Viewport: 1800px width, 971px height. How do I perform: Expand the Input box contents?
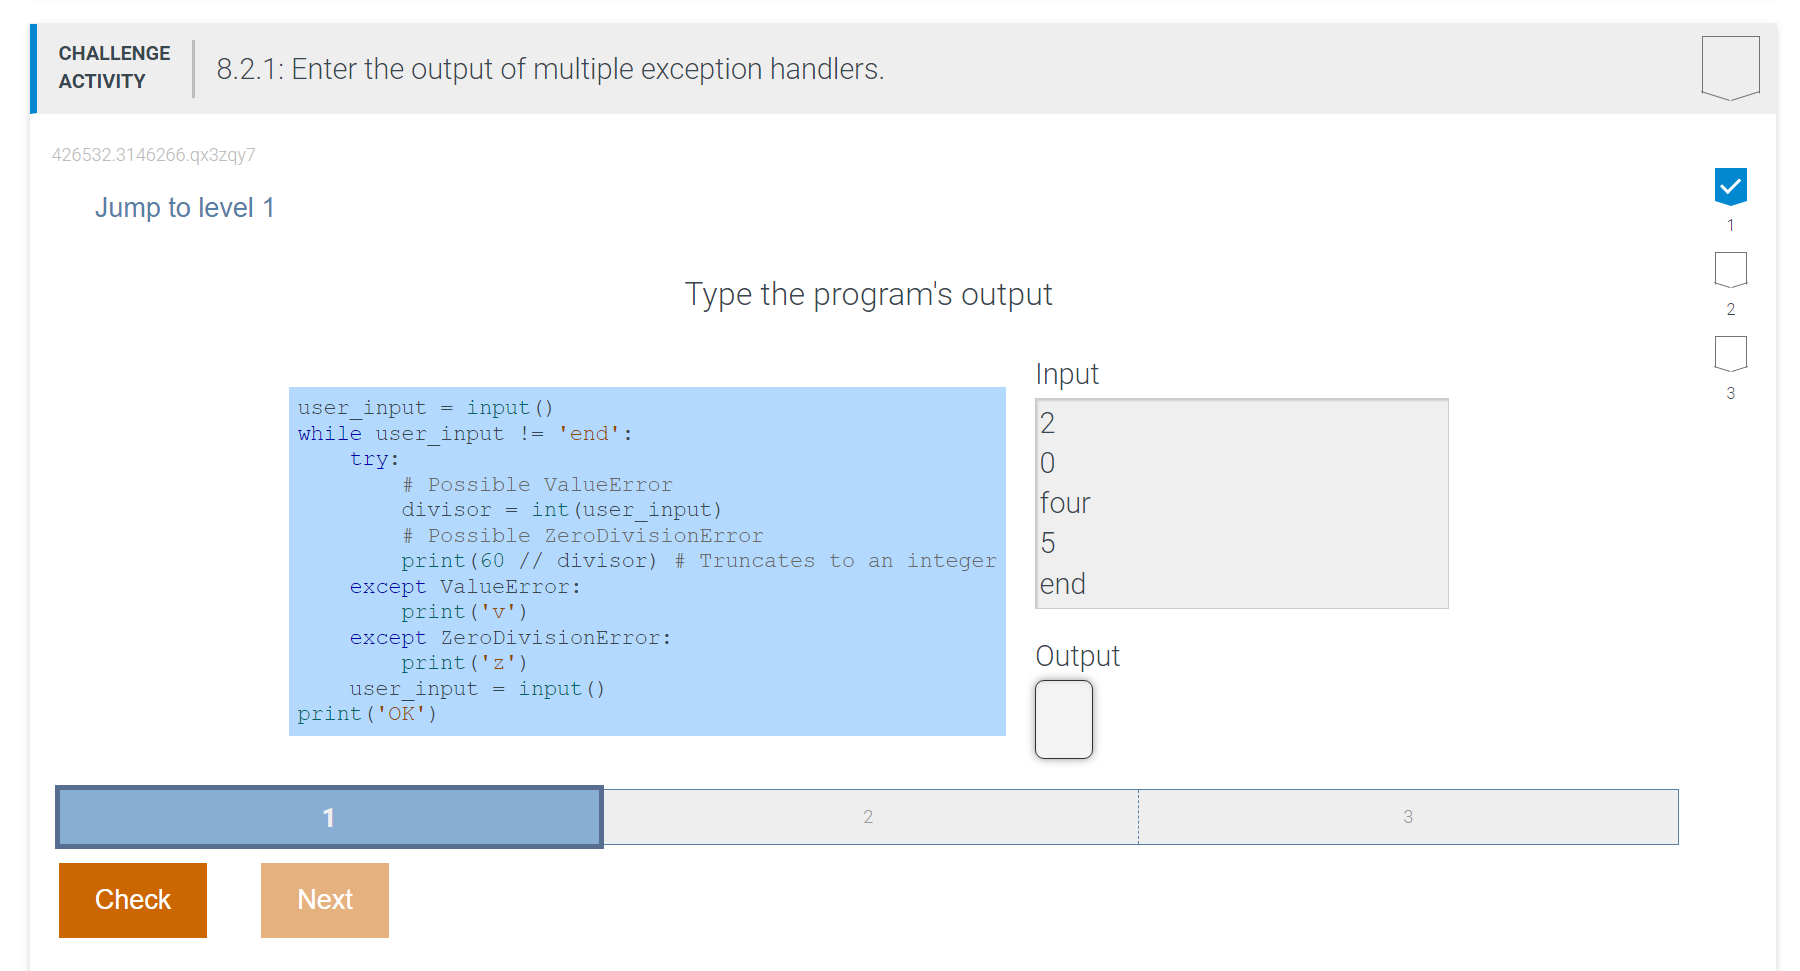click(1240, 503)
